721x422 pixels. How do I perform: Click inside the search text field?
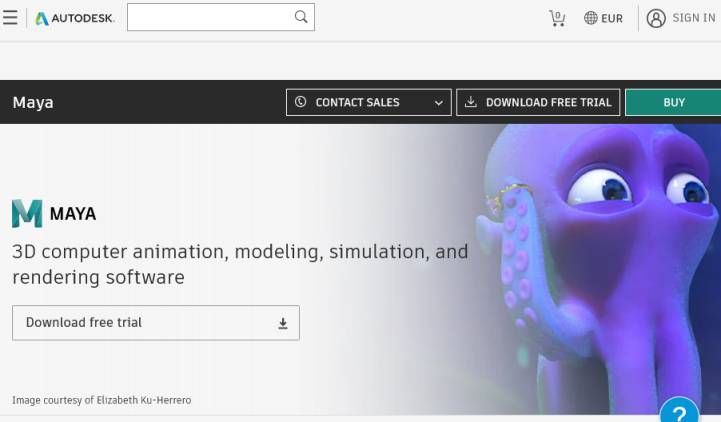click(210, 17)
